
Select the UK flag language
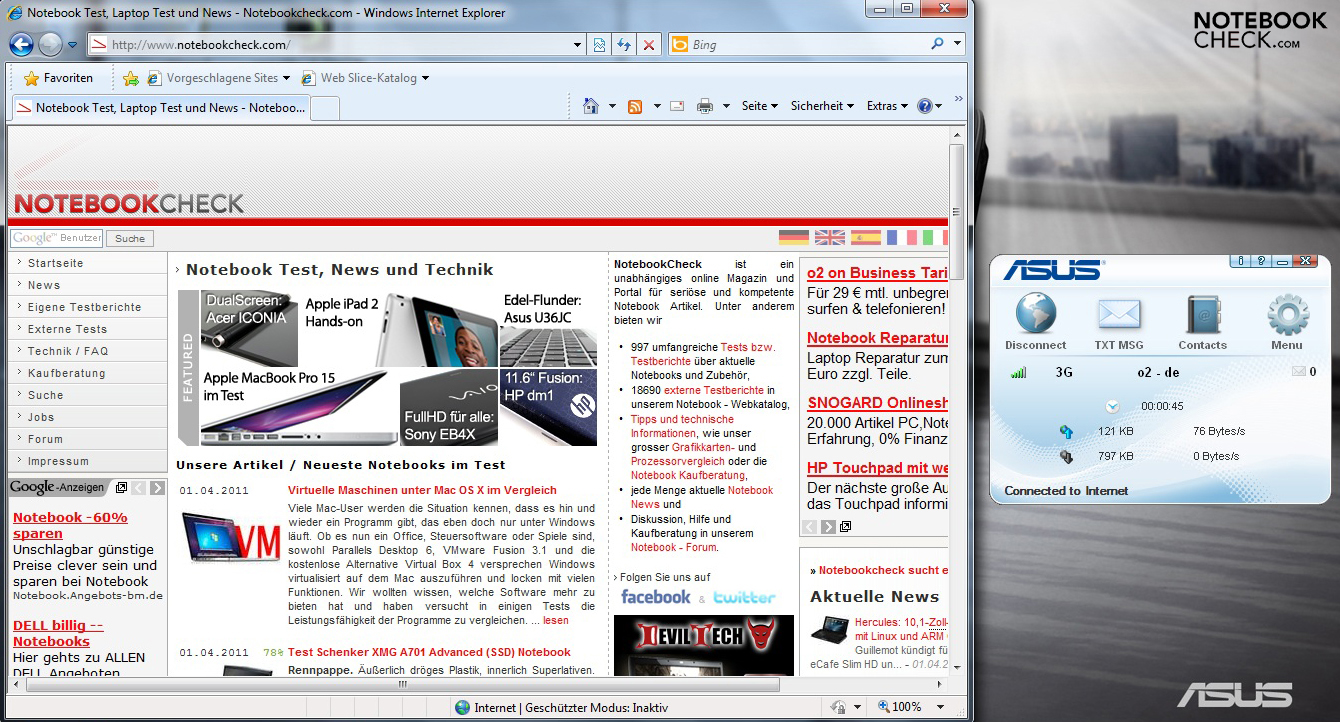point(830,237)
